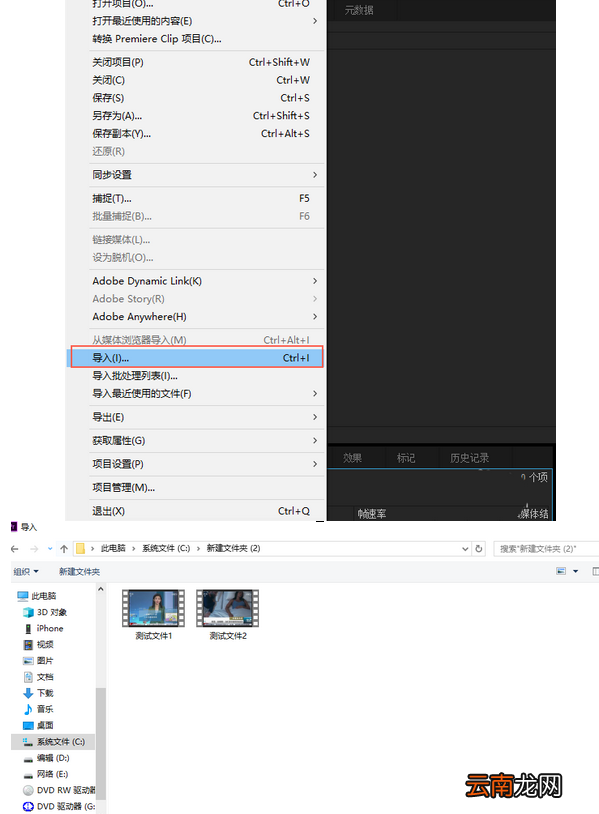
Task: Select 编辑 (D:) drive in tree
Action: pyautogui.click(x=46, y=757)
